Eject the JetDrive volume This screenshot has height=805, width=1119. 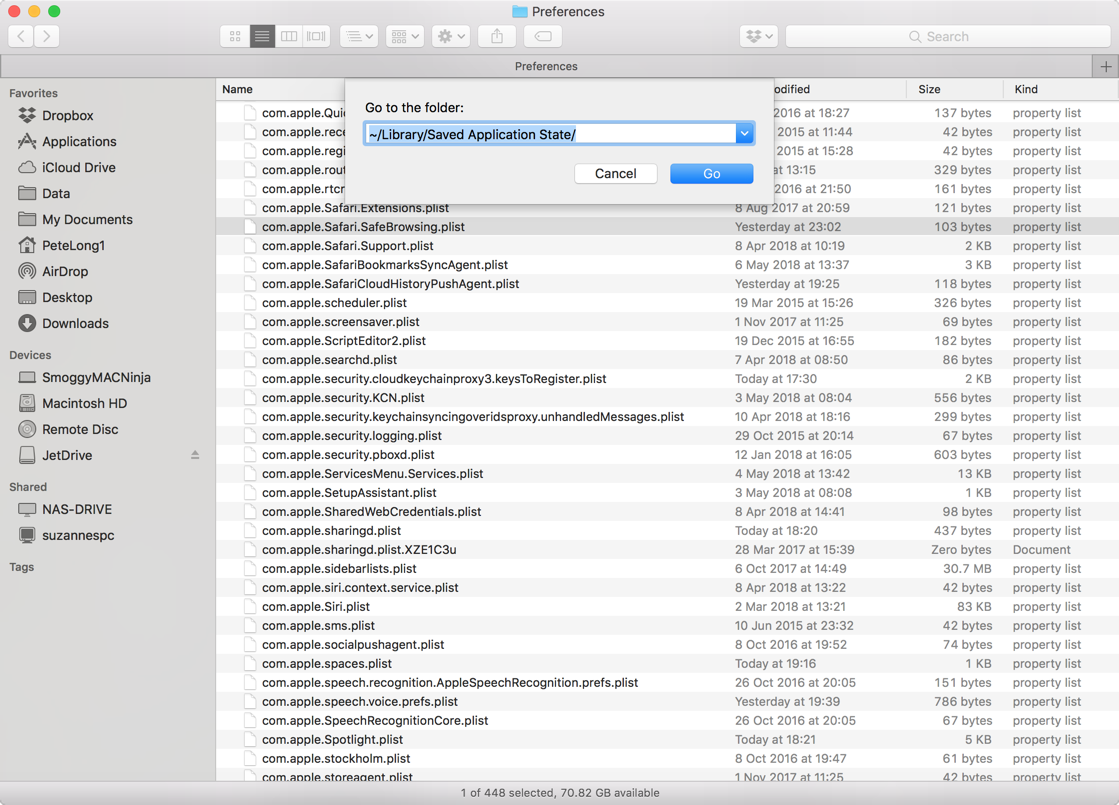(x=195, y=455)
